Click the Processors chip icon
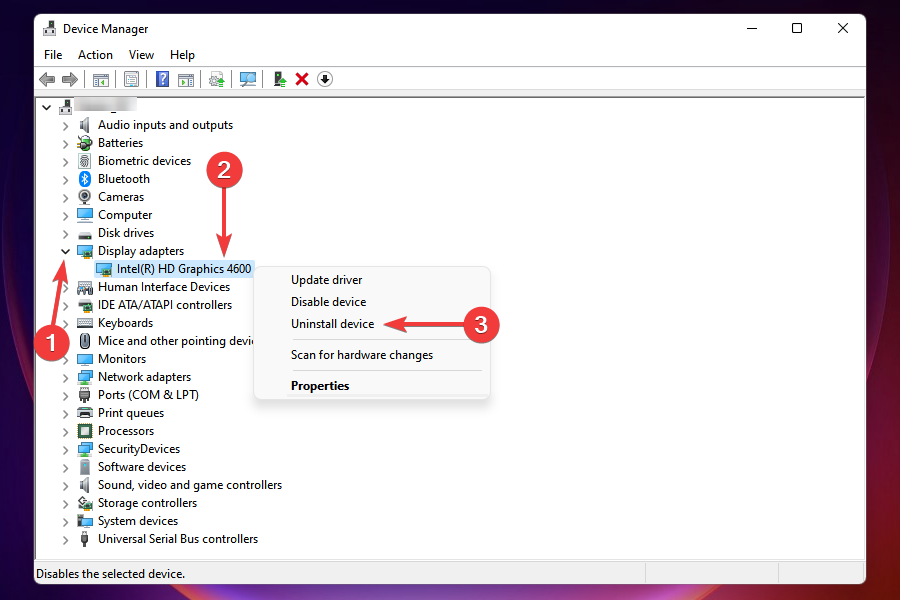The width and height of the screenshot is (900, 600). 85,431
